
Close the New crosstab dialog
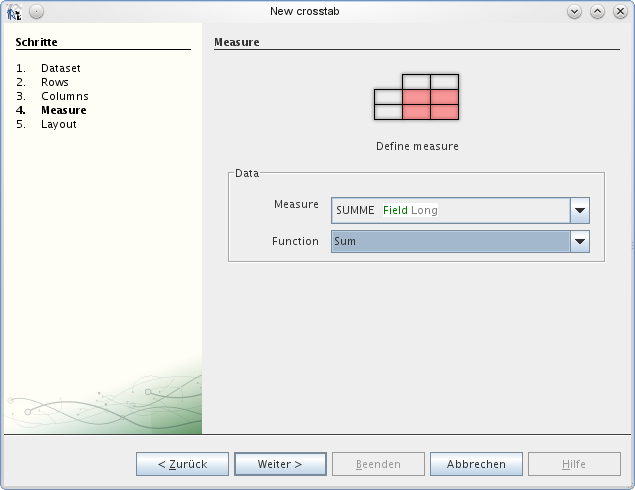pyautogui.click(x=620, y=12)
